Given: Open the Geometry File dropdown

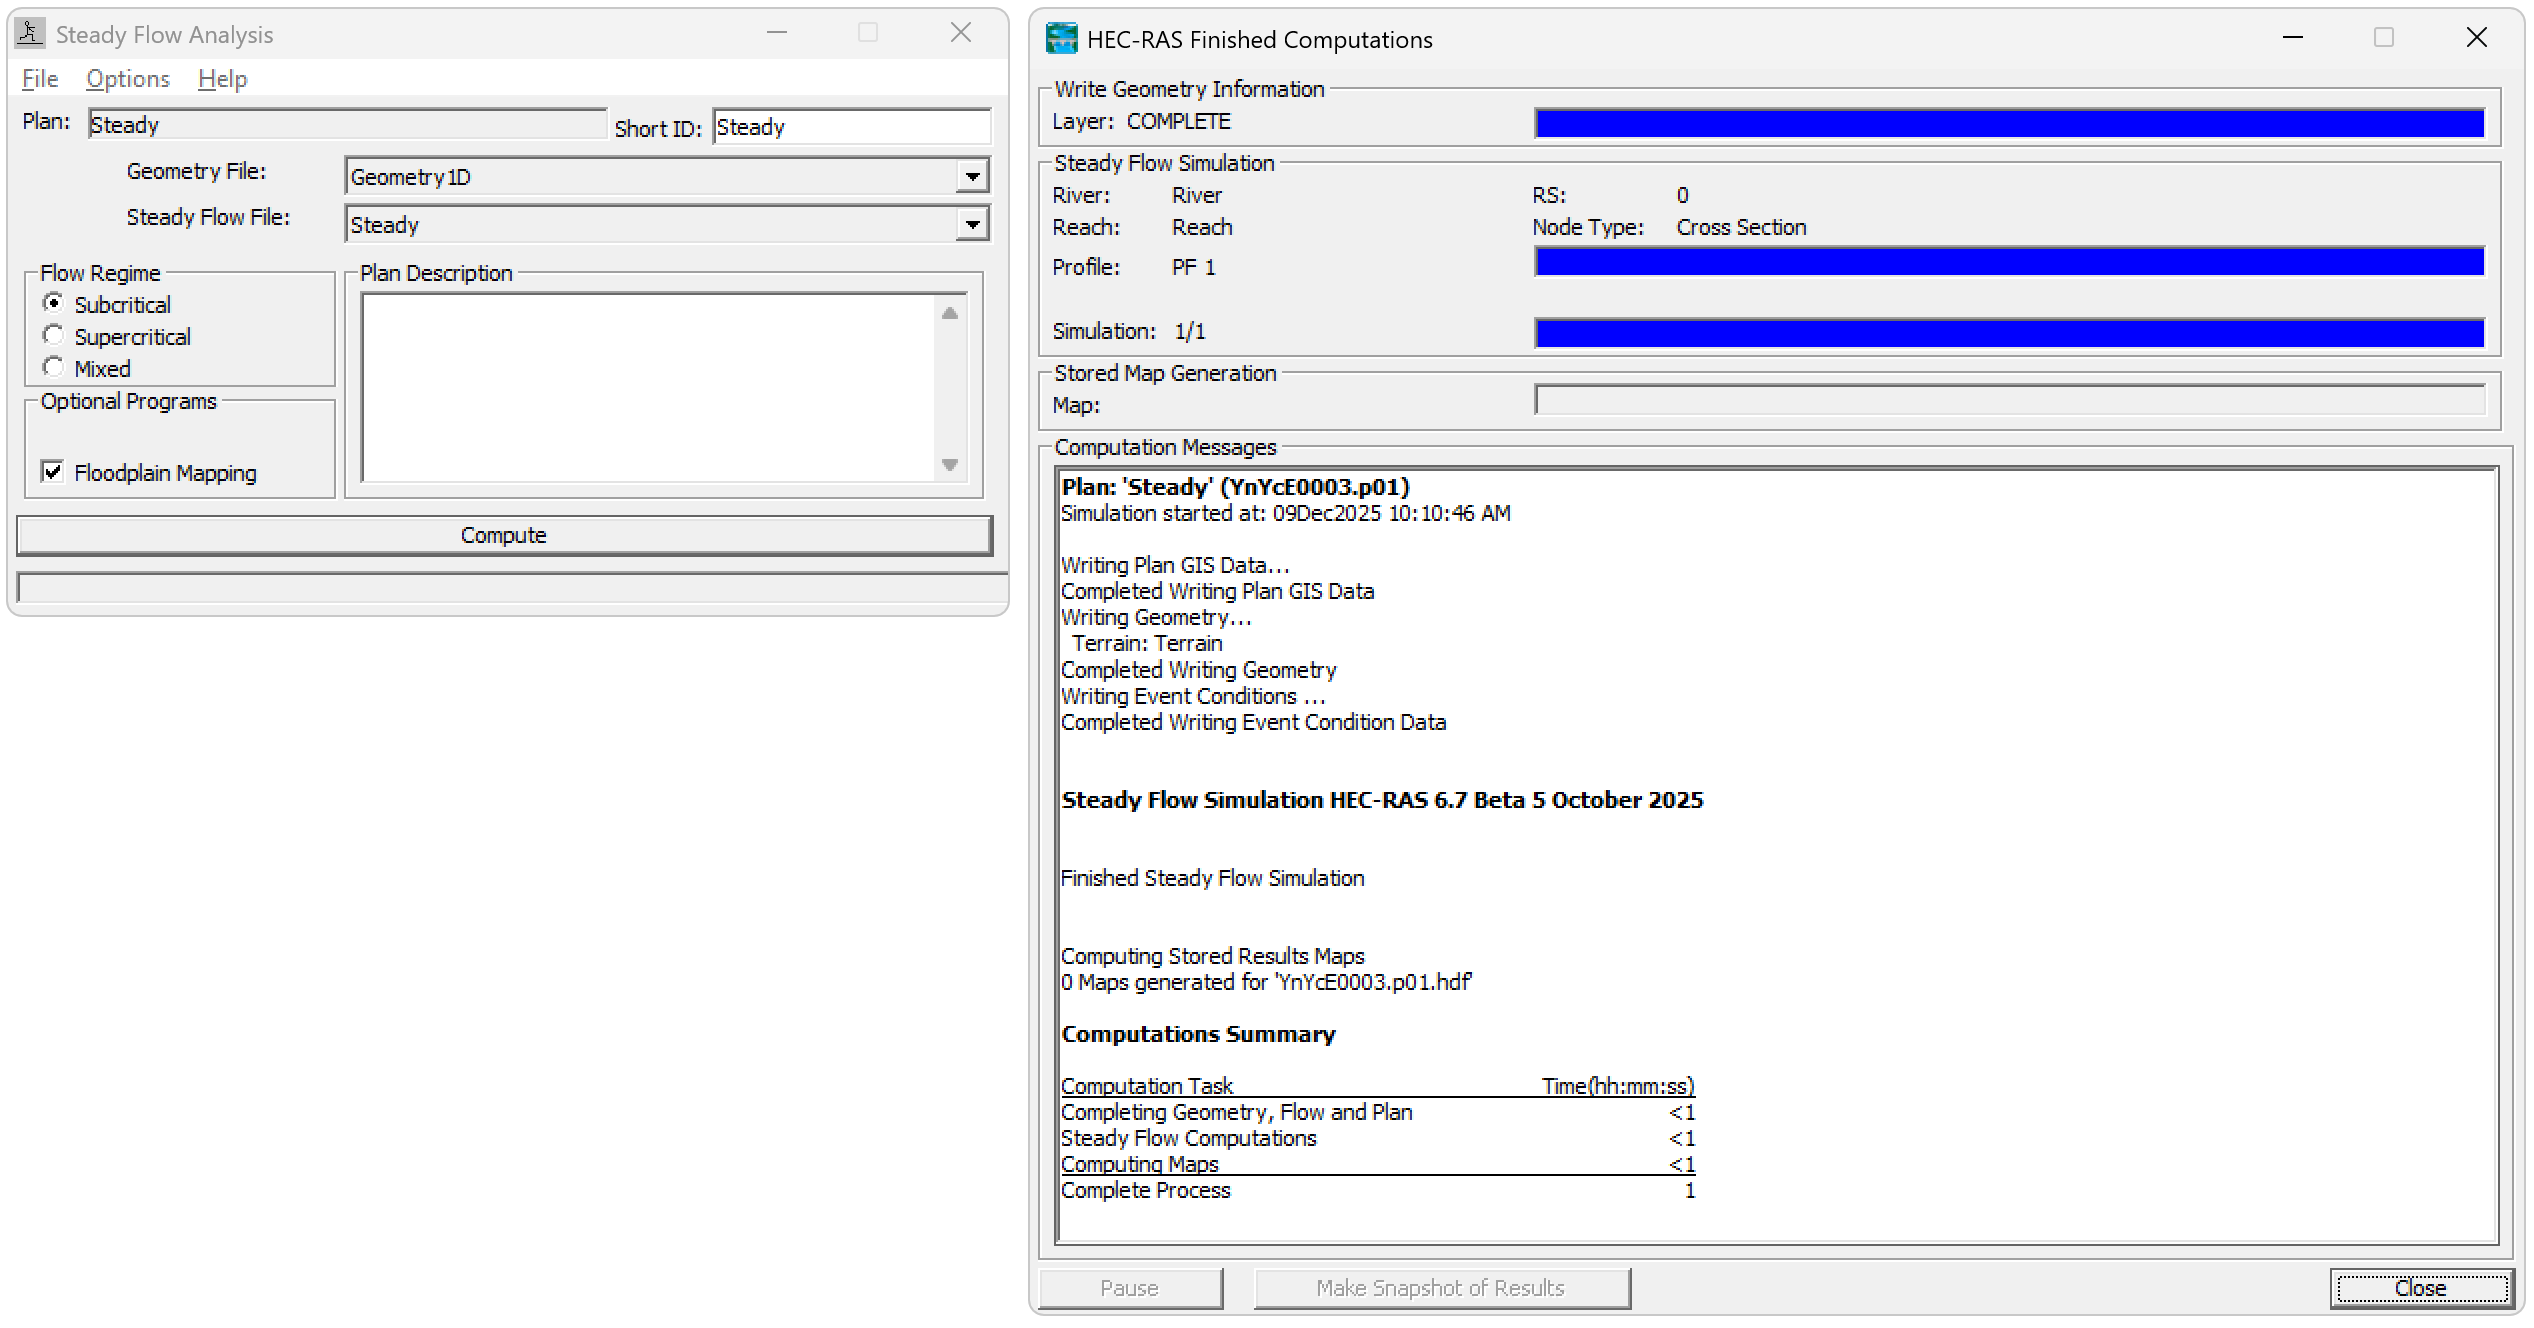Looking at the screenshot, I should [x=972, y=177].
